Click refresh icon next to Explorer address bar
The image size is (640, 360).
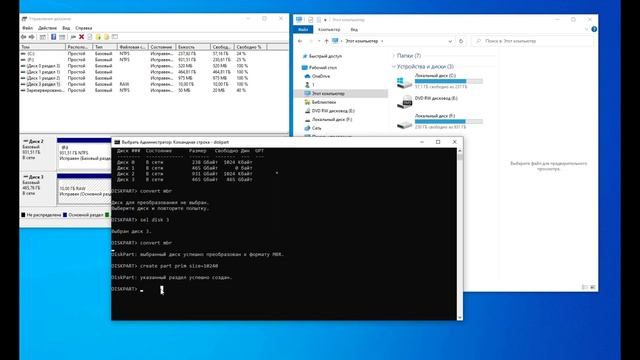461,41
